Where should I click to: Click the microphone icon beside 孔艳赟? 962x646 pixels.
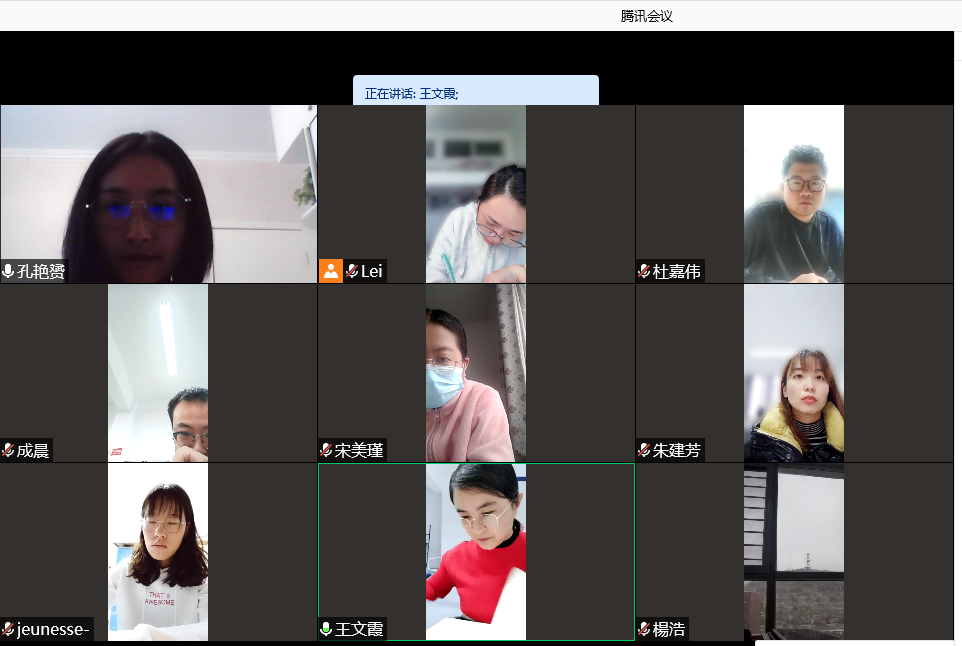(x=9, y=271)
